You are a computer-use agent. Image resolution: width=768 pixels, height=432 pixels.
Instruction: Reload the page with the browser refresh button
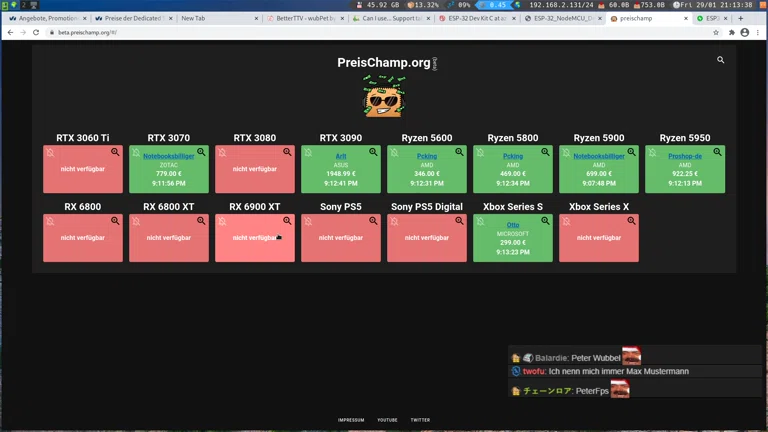(36, 32)
